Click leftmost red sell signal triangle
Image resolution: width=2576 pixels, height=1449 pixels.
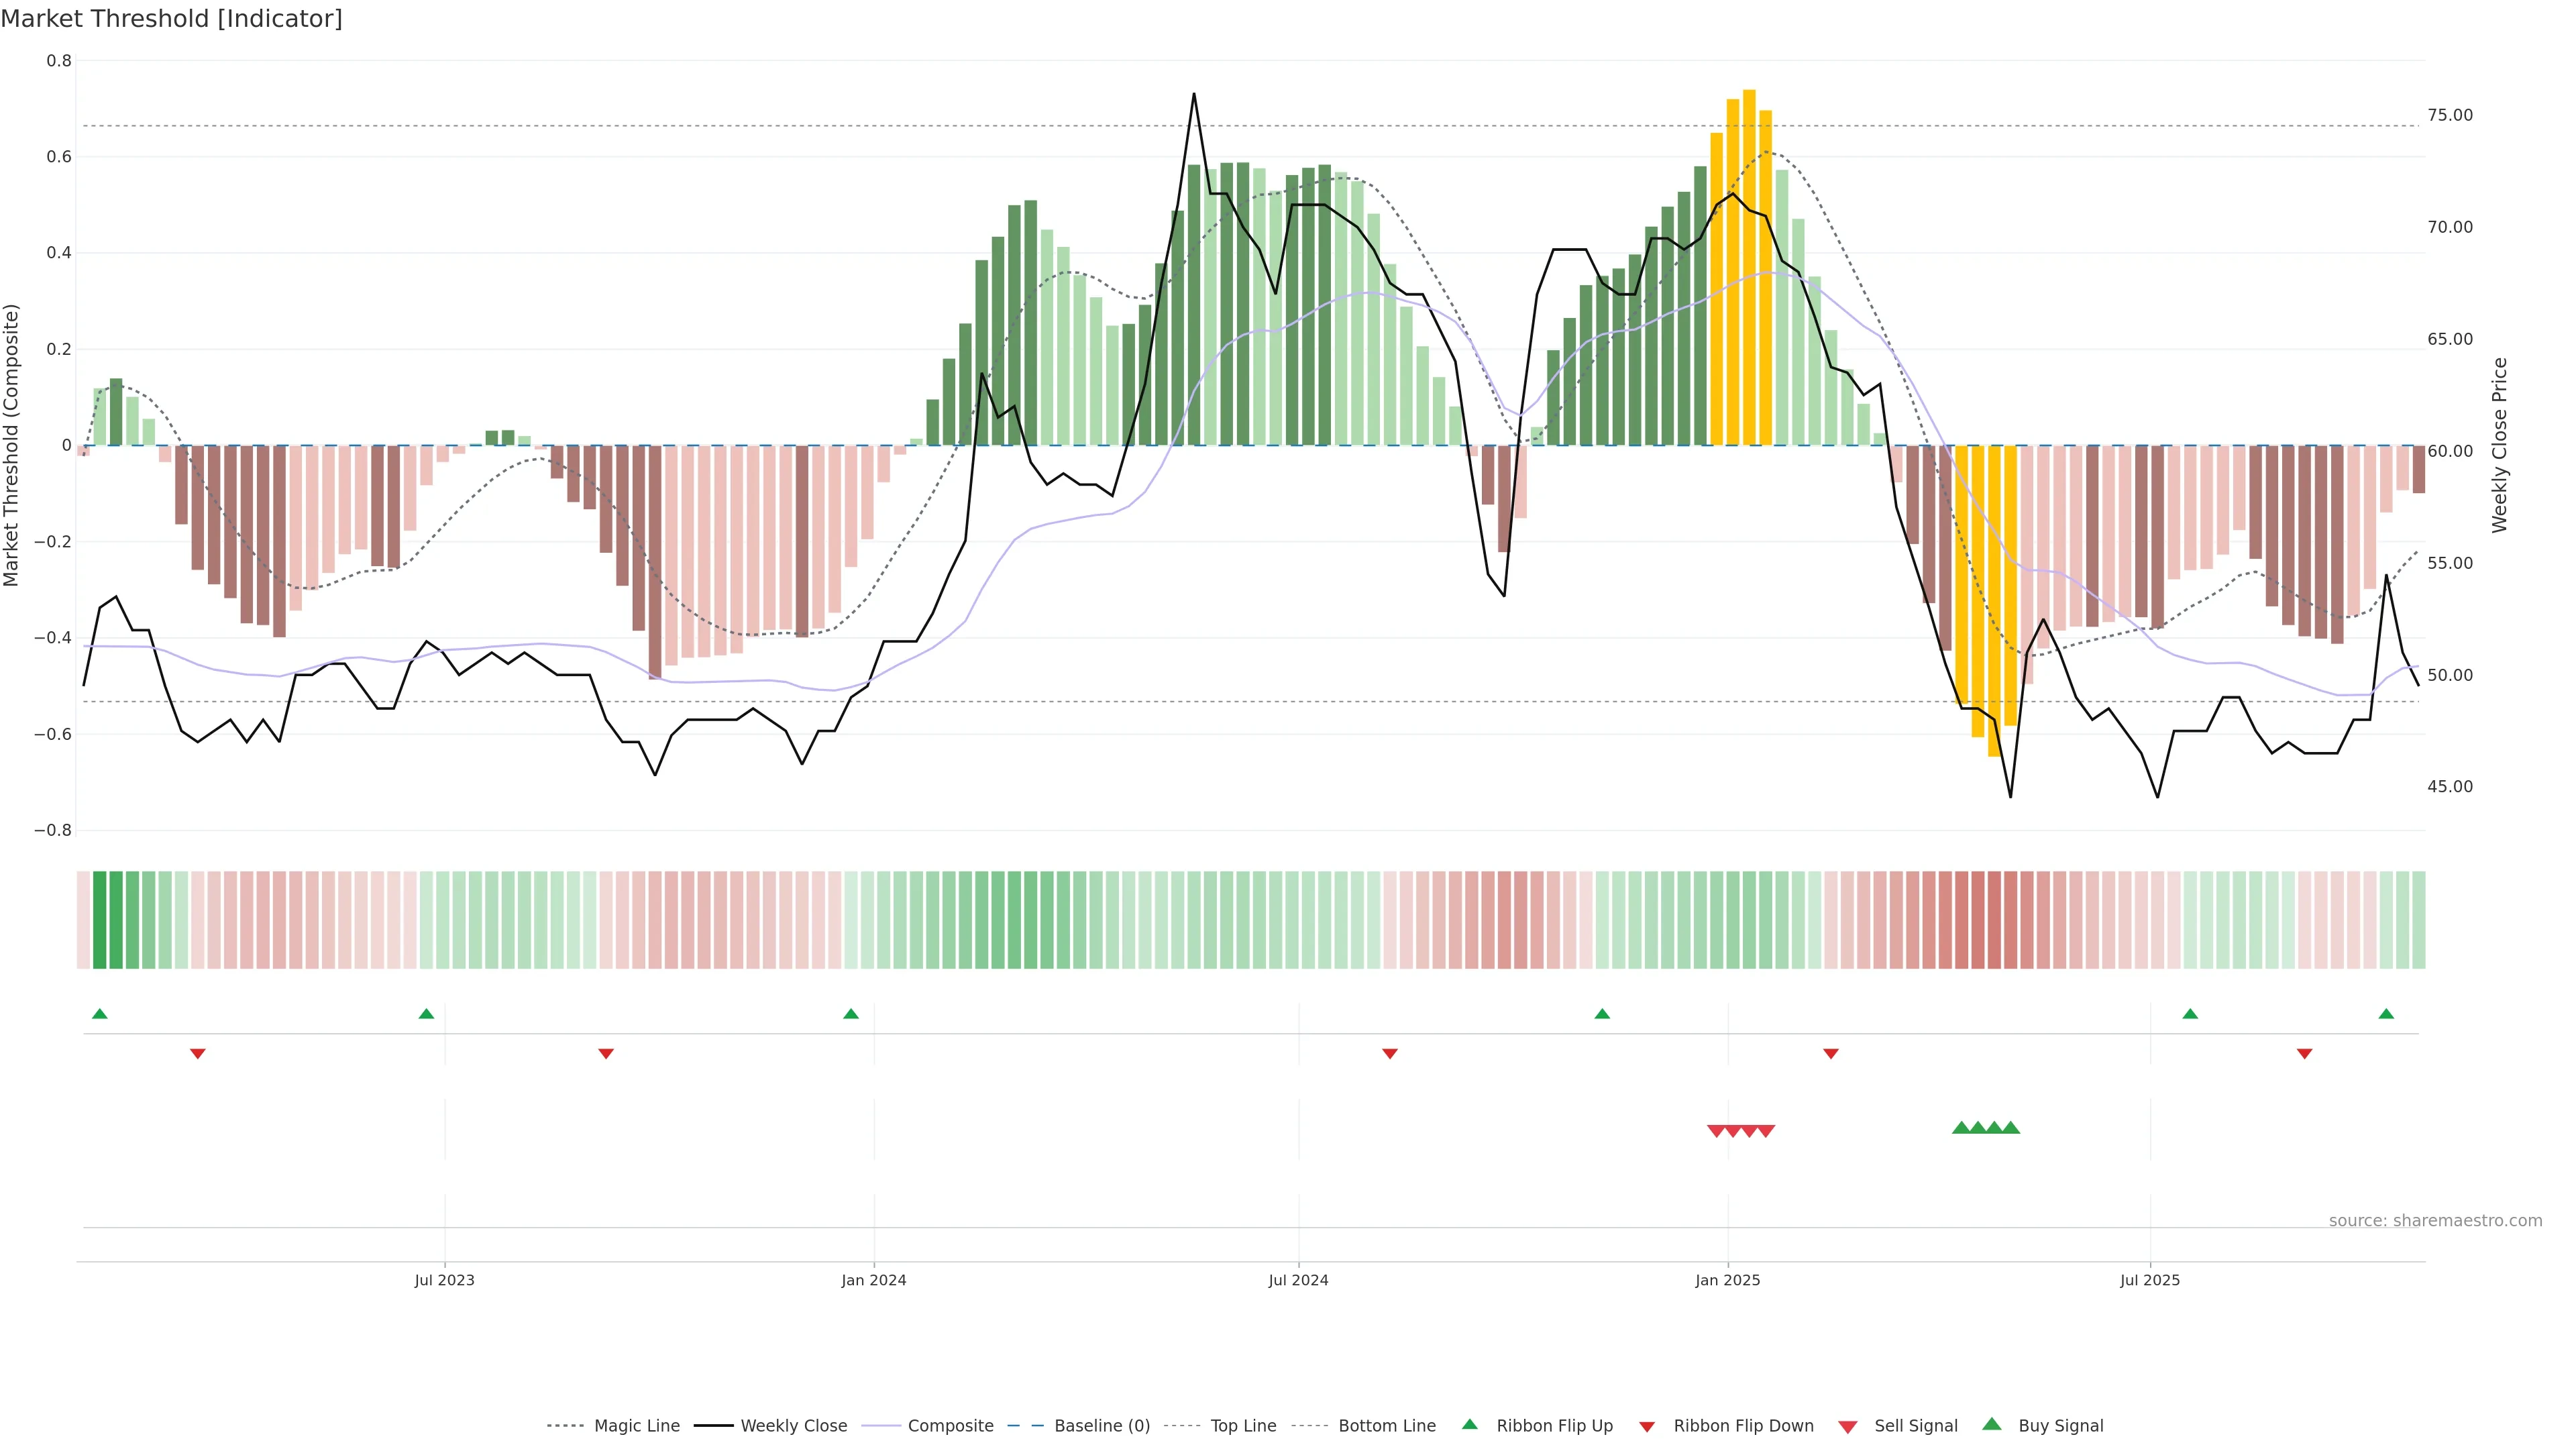[1716, 1131]
